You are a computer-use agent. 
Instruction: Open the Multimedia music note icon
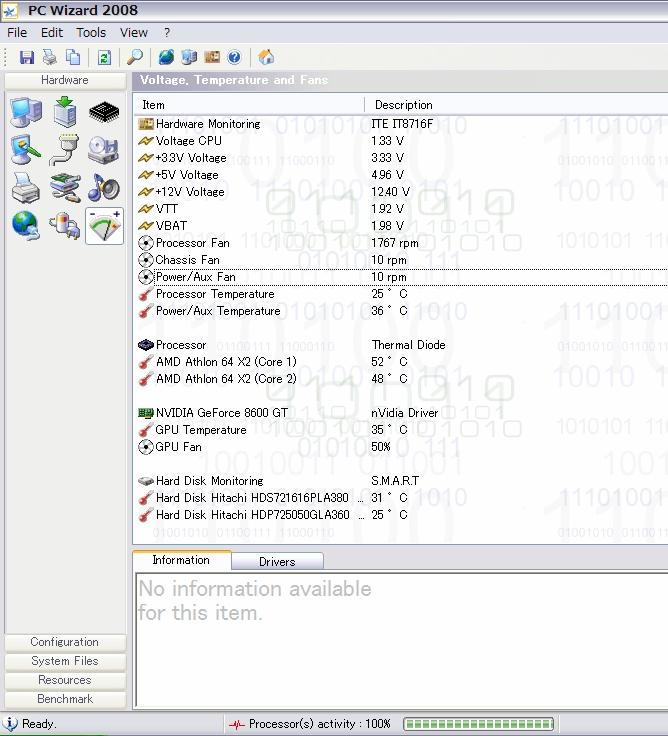tap(104, 187)
